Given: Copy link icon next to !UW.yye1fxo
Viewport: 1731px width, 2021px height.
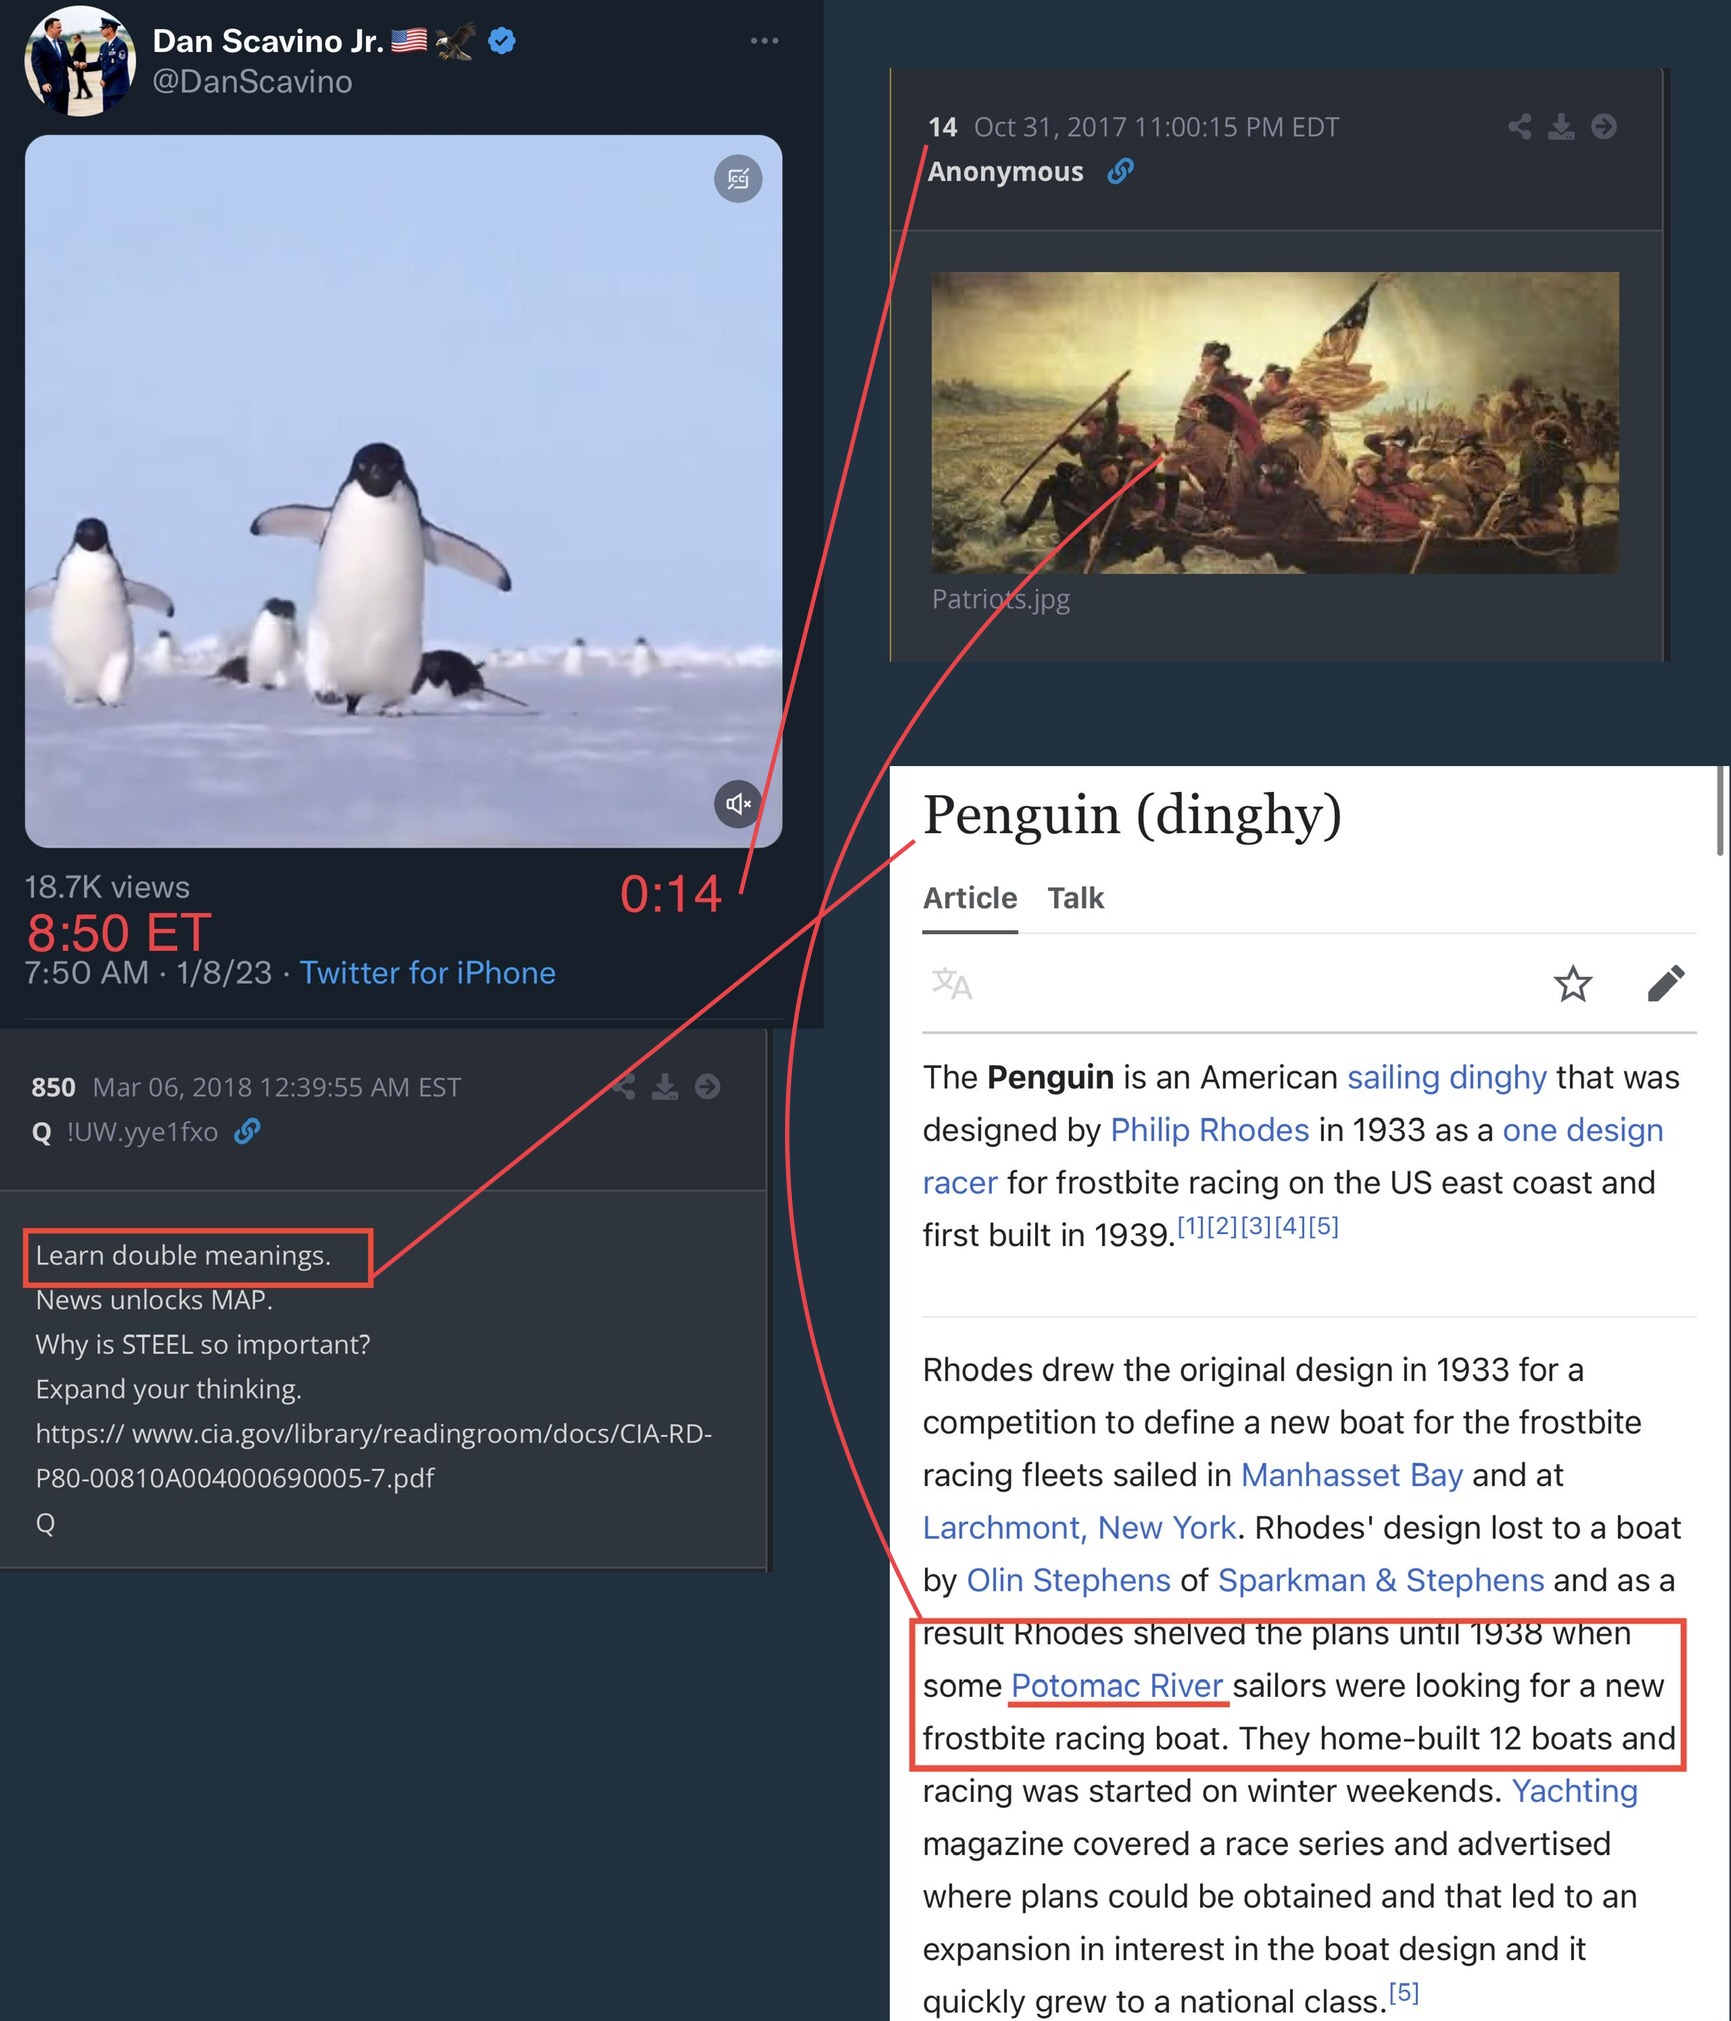Looking at the screenshot, I should (x=247, y=1131).
